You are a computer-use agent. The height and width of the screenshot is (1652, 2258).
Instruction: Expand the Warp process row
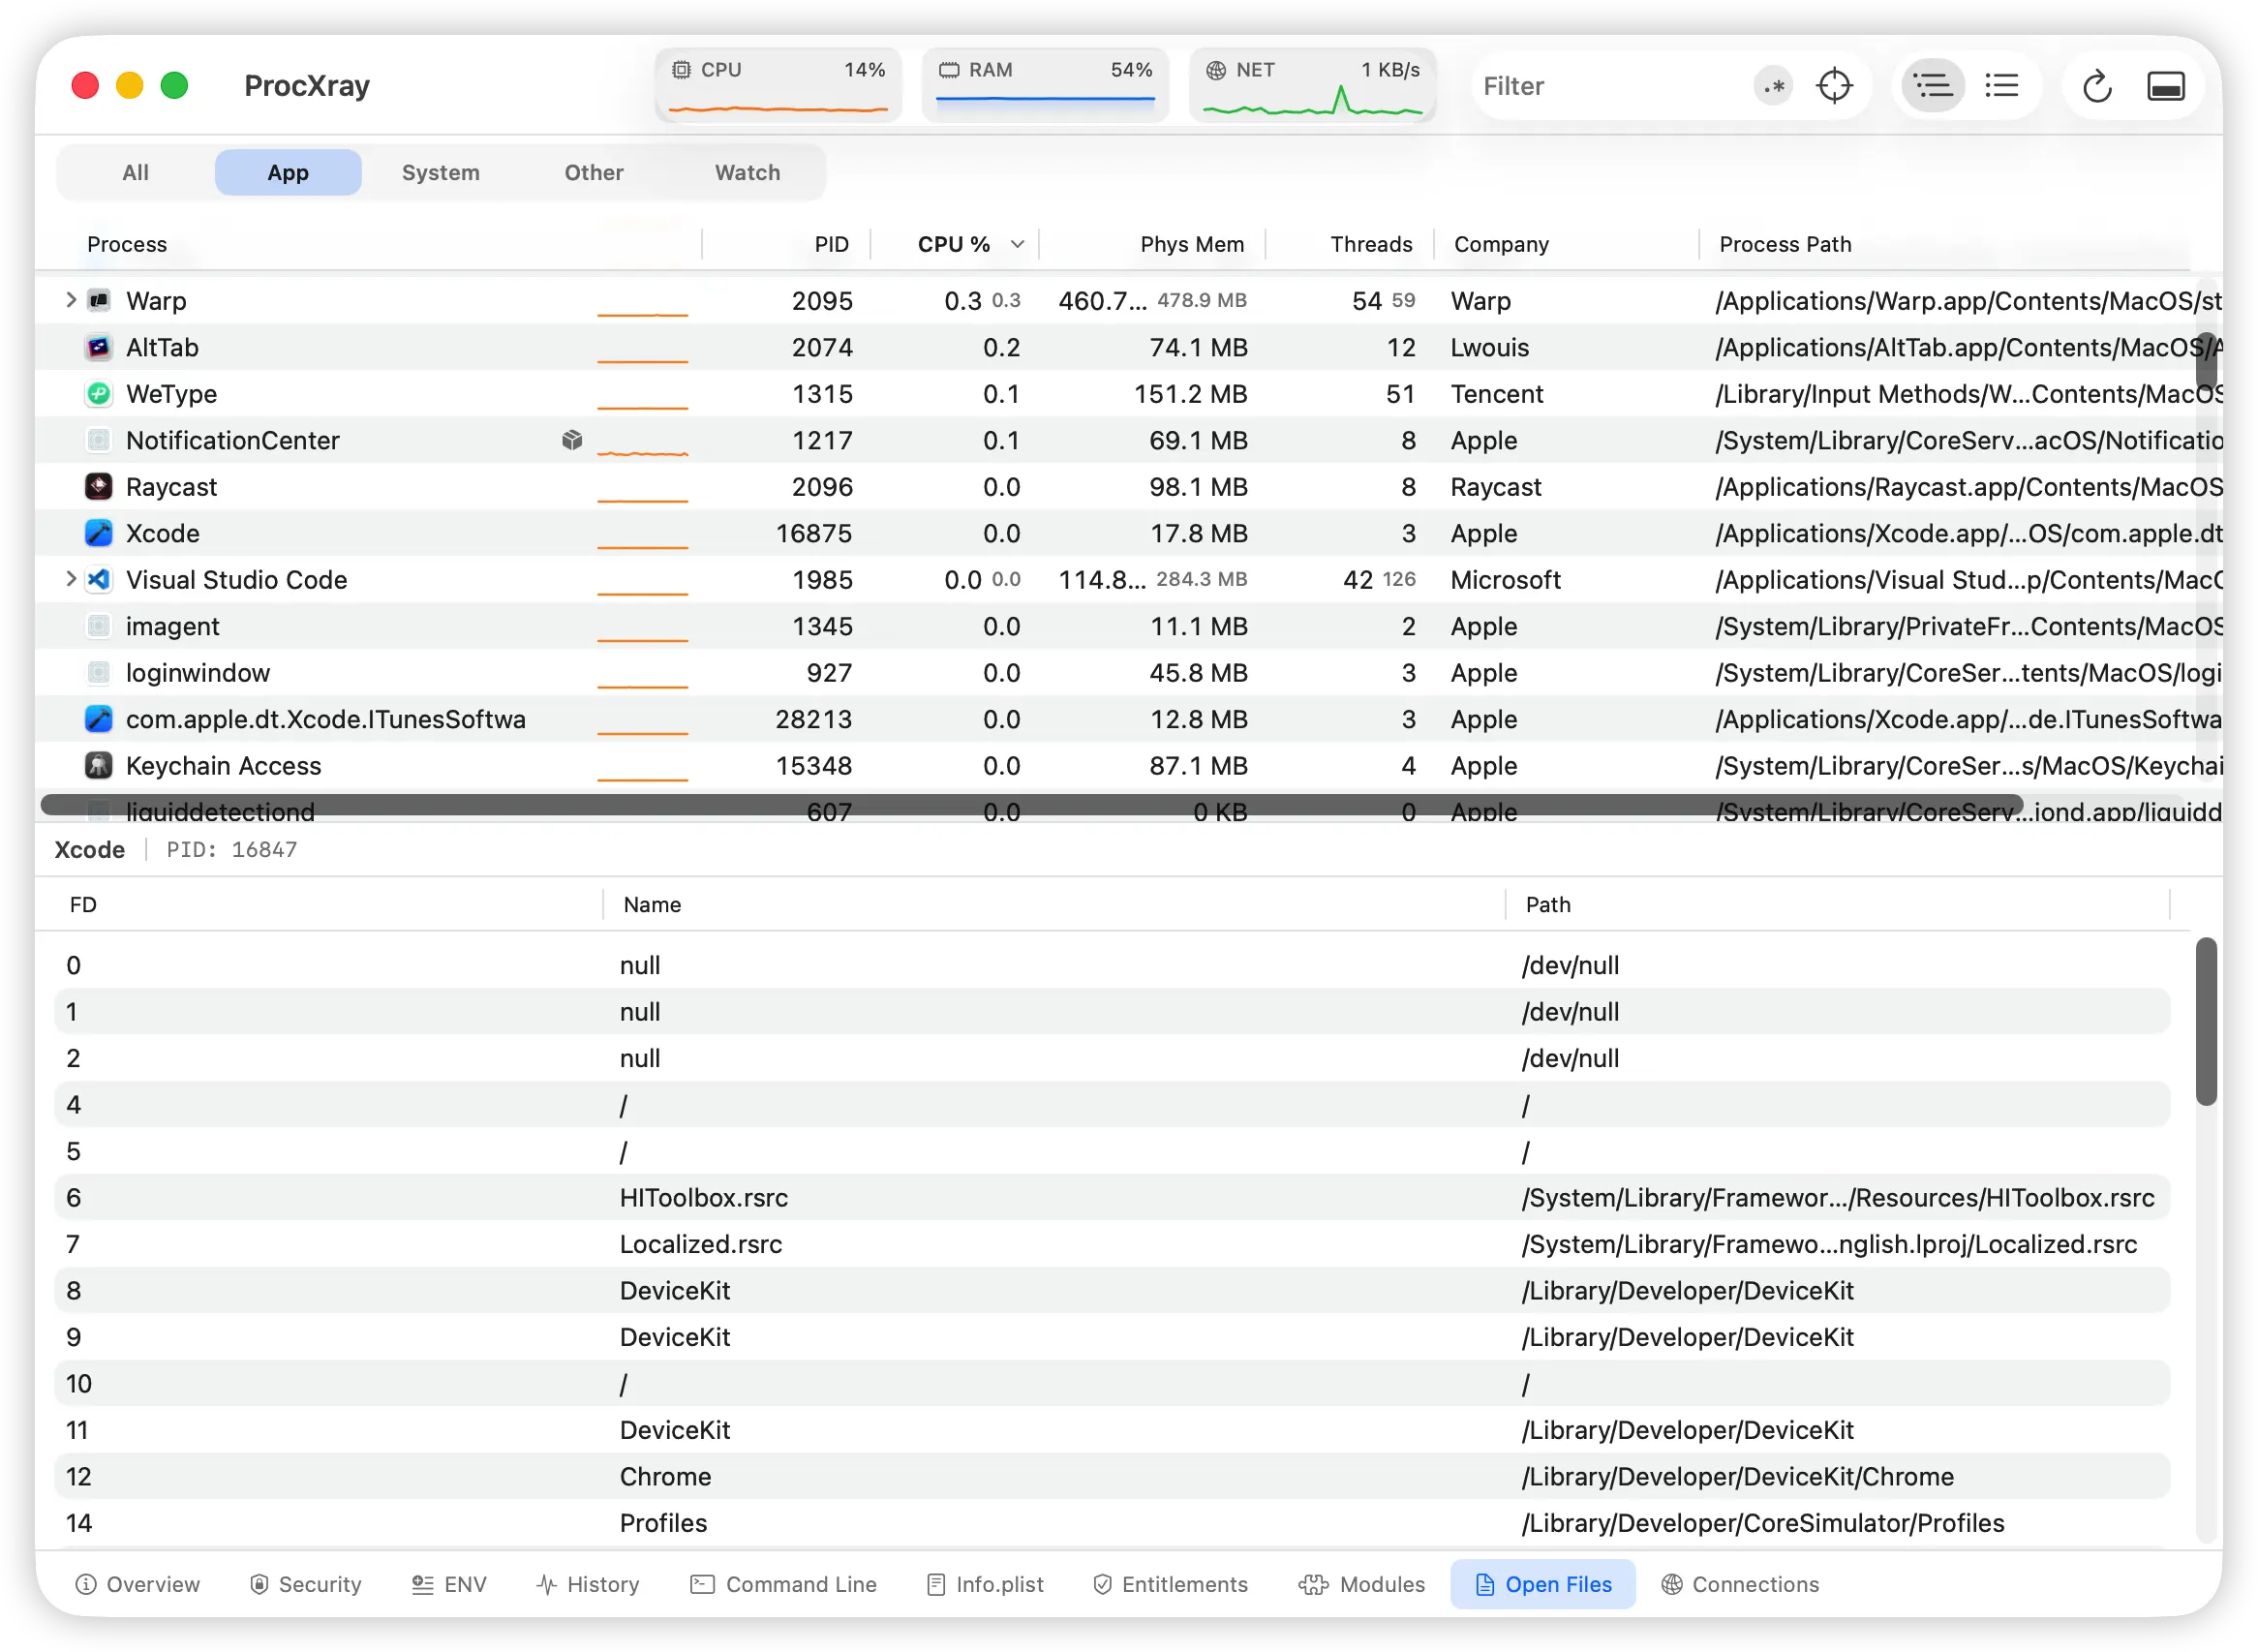tap(70, 299)
